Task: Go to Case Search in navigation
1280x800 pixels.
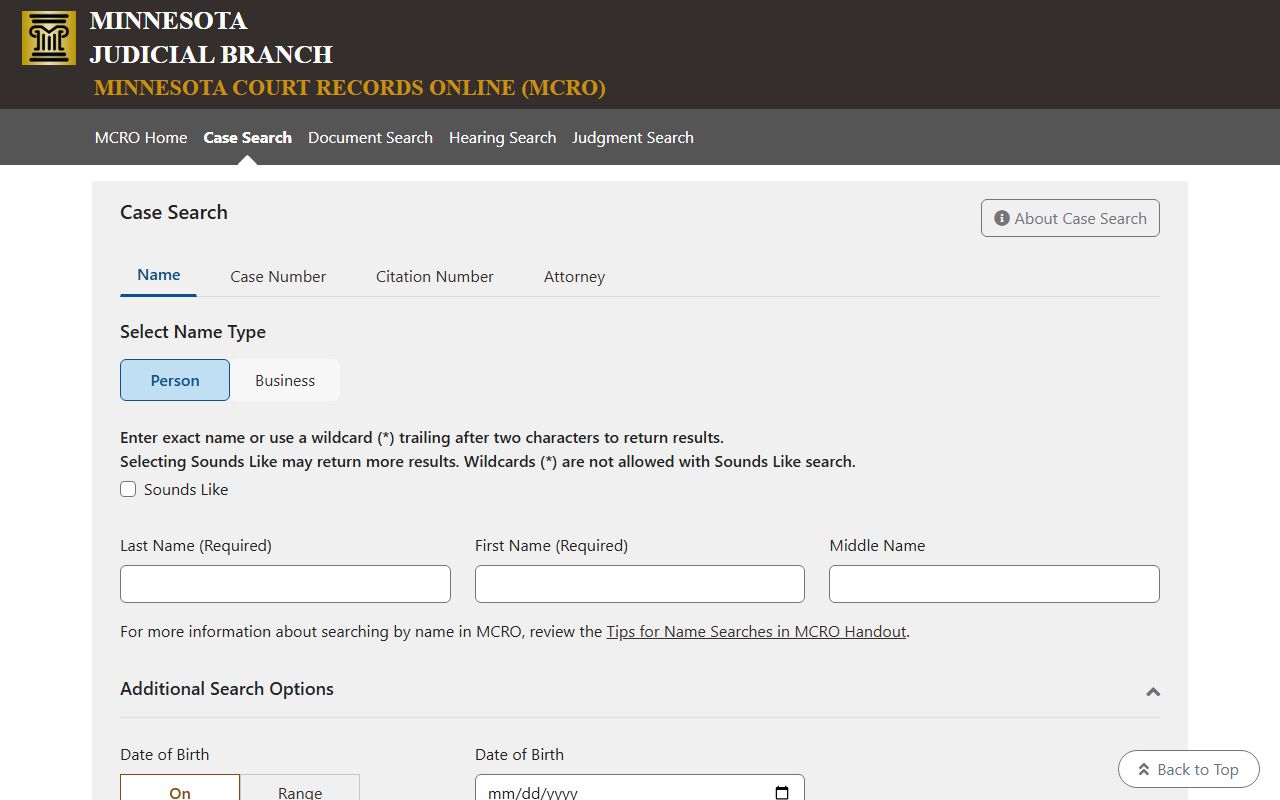Action: (248, 137)
